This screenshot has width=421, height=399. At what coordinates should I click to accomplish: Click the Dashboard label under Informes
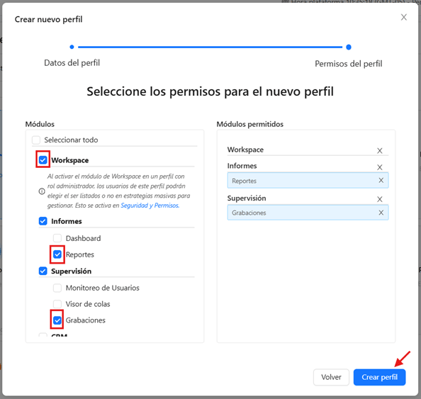83,238
